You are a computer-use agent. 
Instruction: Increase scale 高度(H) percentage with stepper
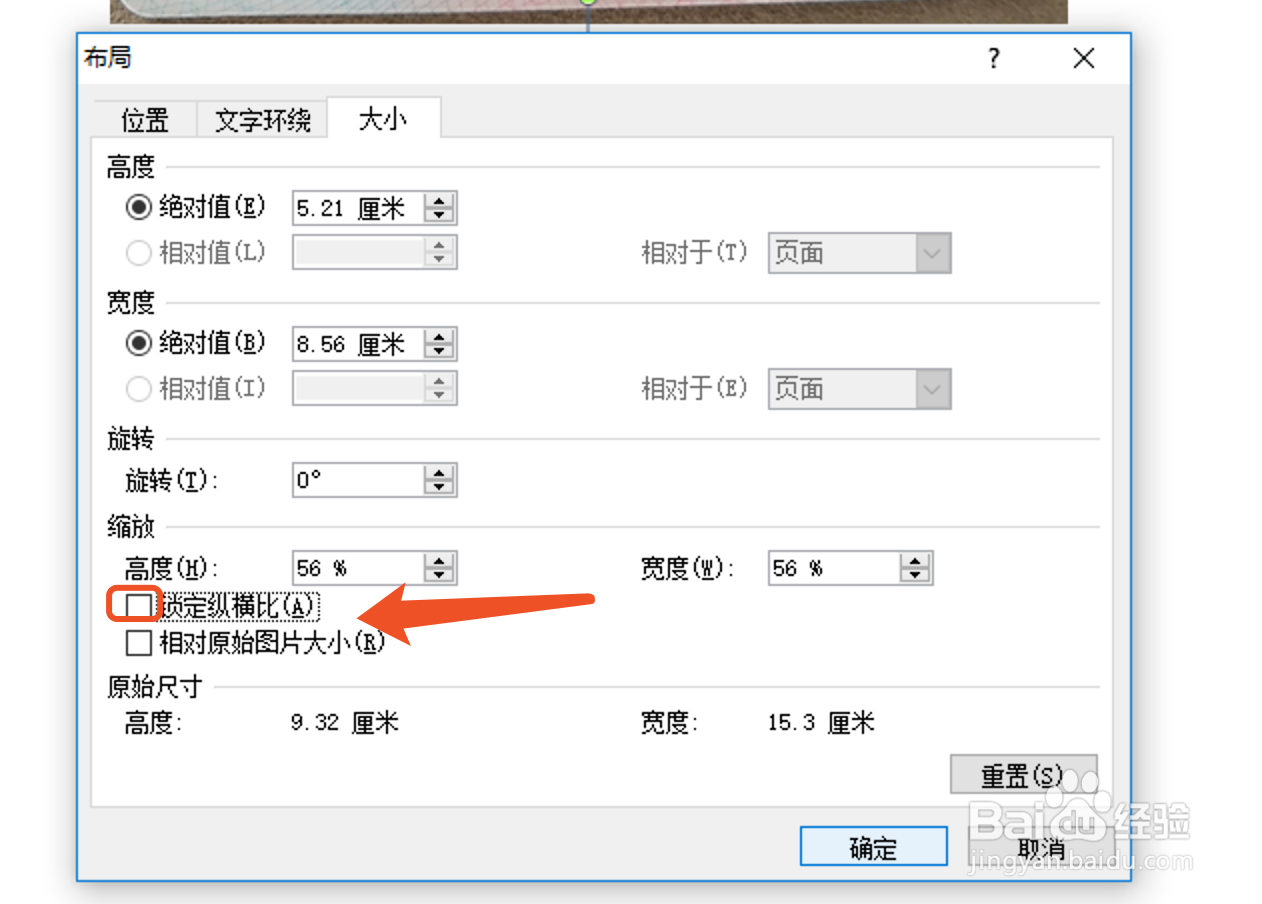tap(439, 561)
